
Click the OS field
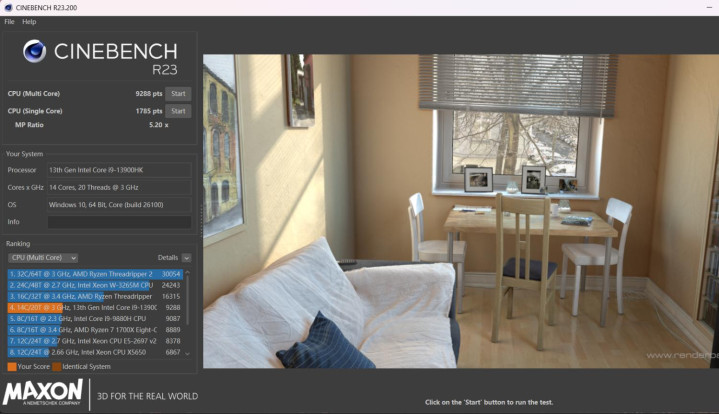click(x=119, y=205)
